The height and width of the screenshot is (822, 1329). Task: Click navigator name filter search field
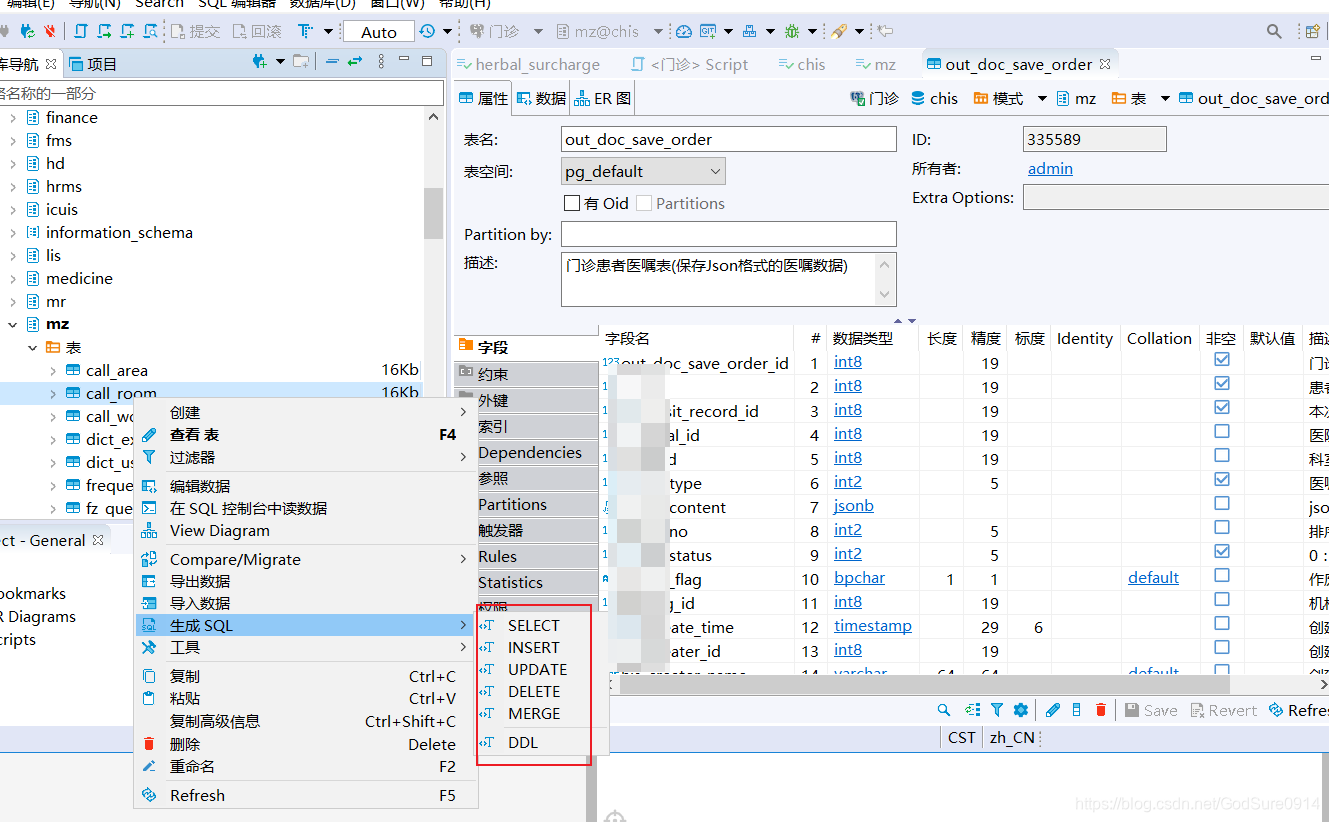tap(221, 93)
